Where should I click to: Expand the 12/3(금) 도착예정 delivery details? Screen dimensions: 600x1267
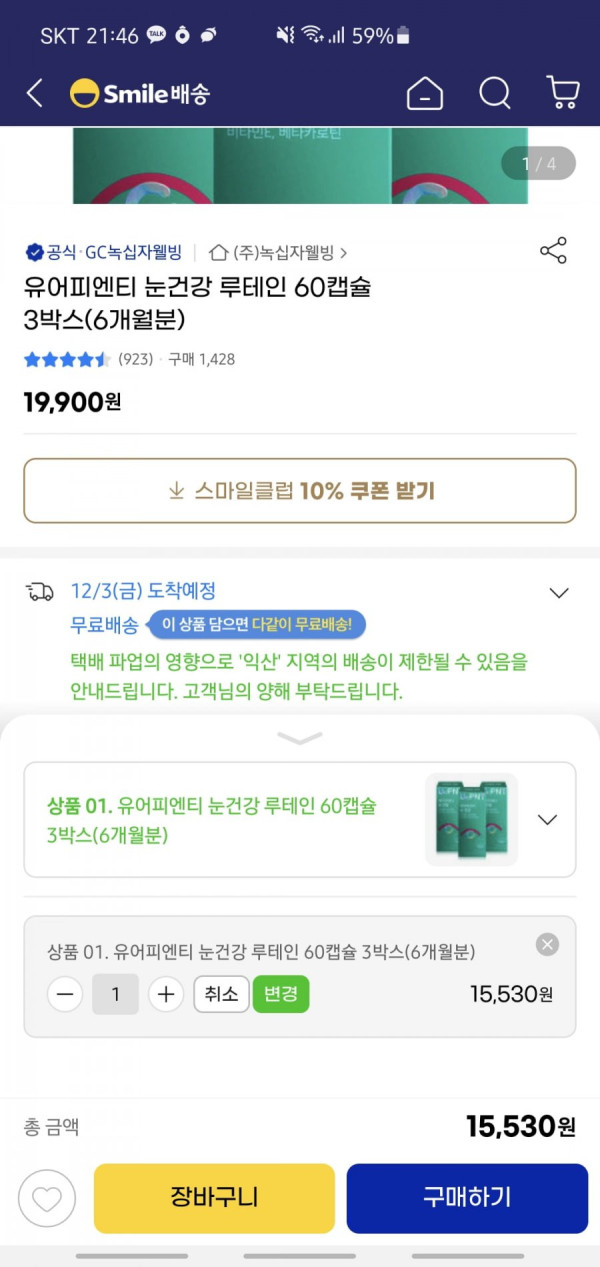click(559, 593)
